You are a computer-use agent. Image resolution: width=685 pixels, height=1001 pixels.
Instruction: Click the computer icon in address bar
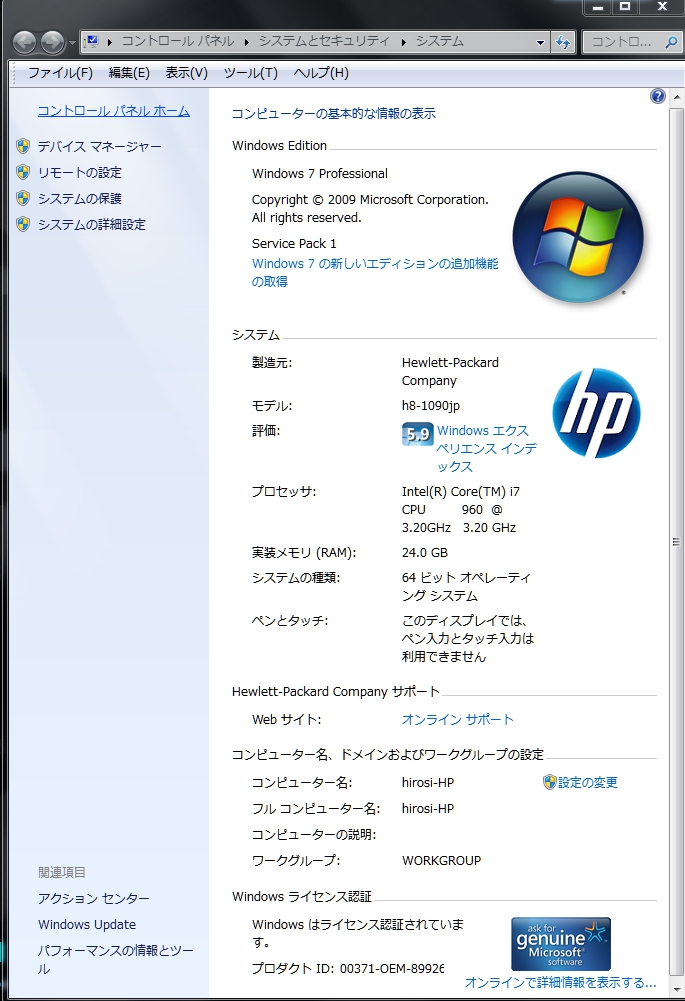[93, 41]
